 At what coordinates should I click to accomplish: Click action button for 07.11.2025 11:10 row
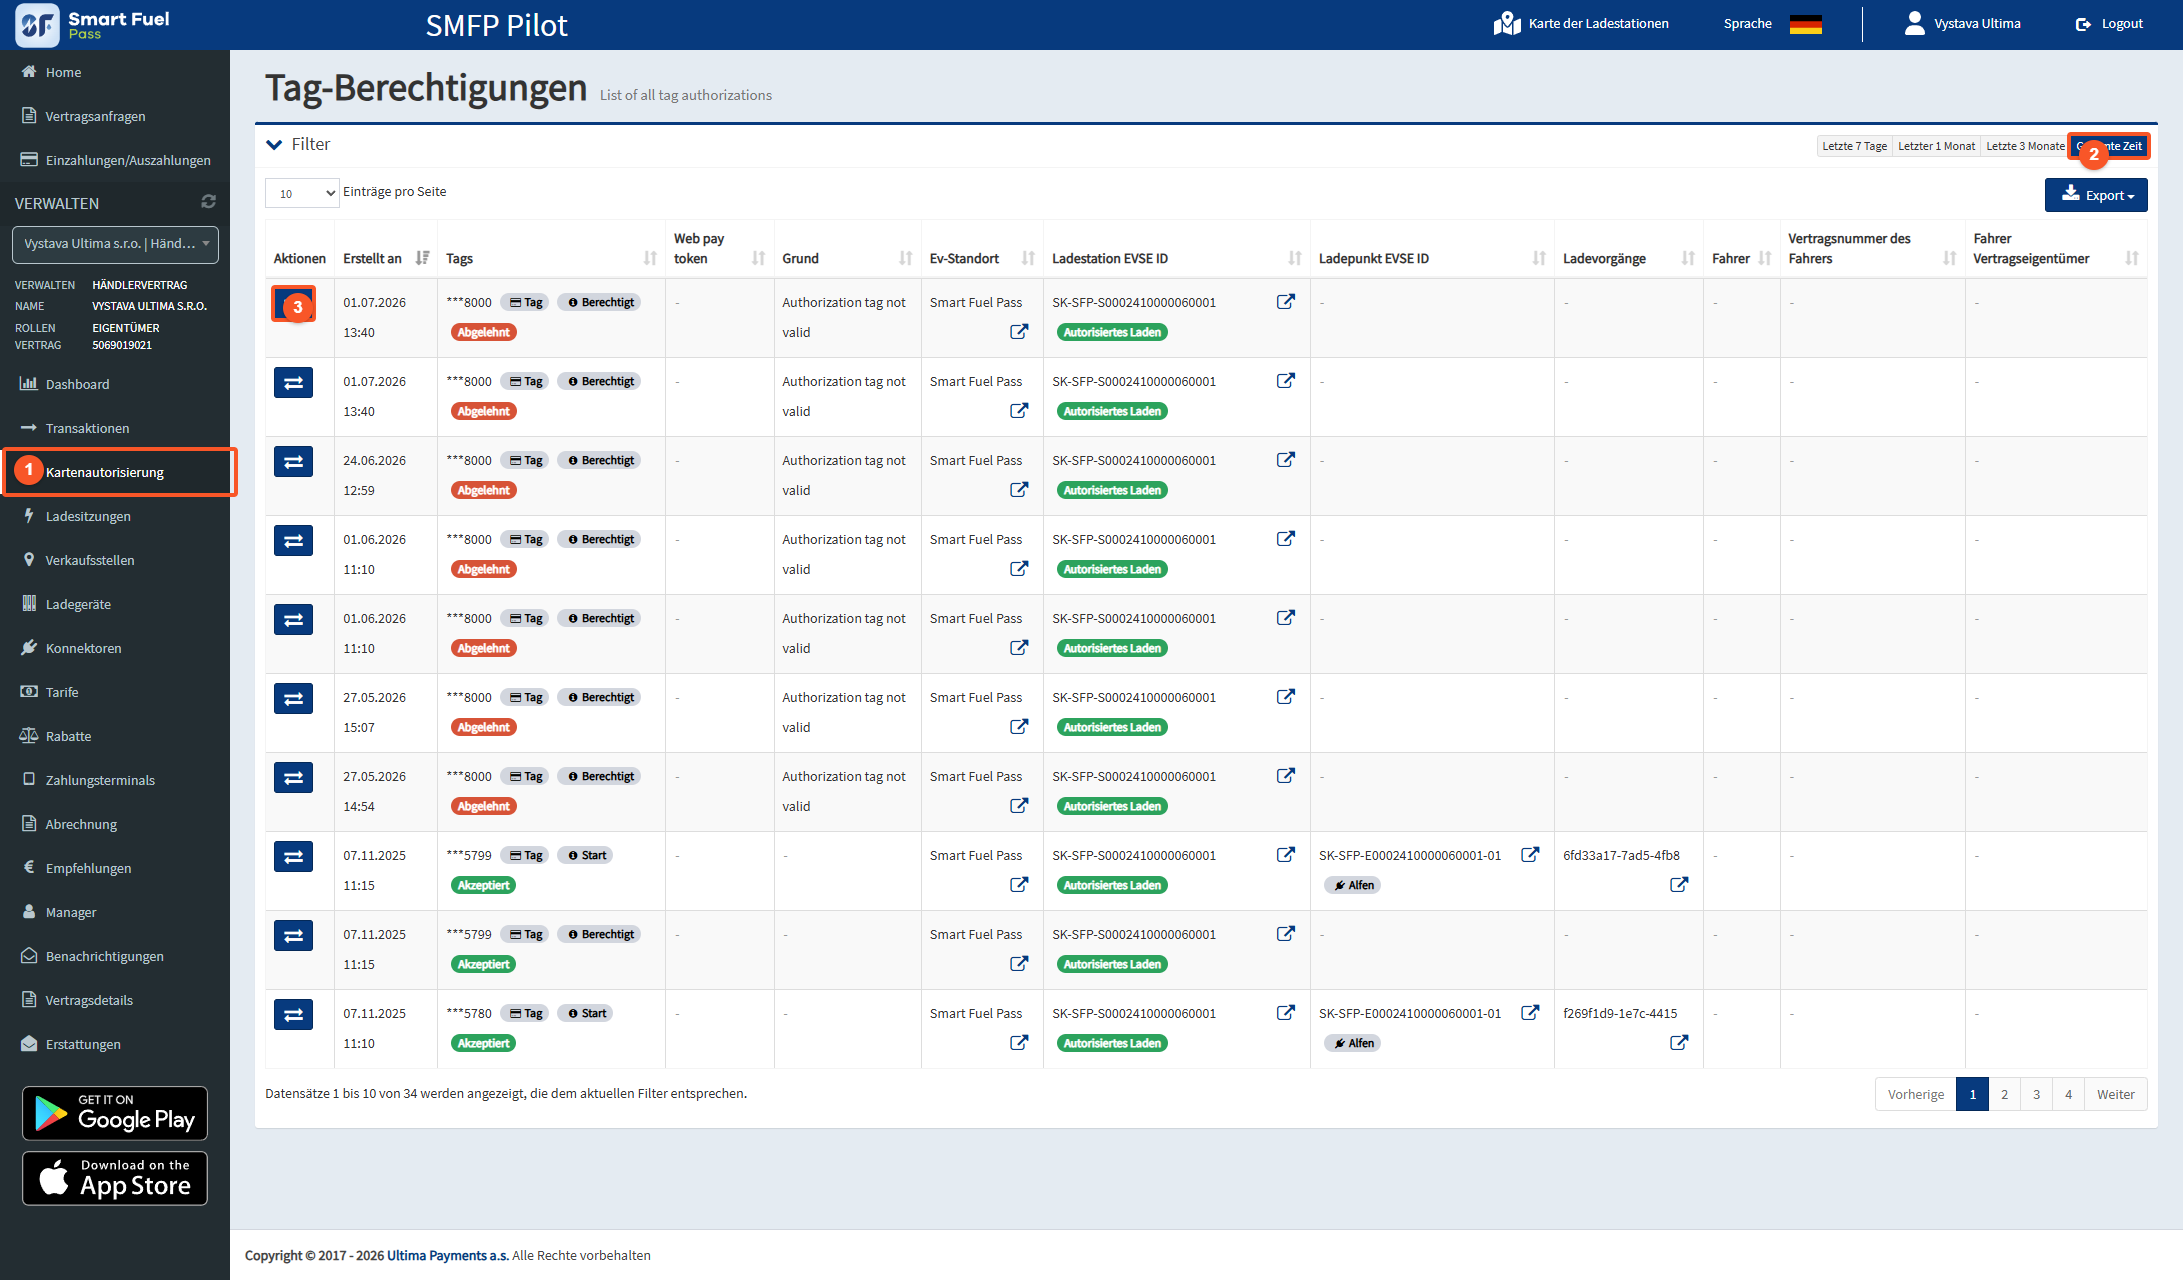click(x=293, y=1015)
